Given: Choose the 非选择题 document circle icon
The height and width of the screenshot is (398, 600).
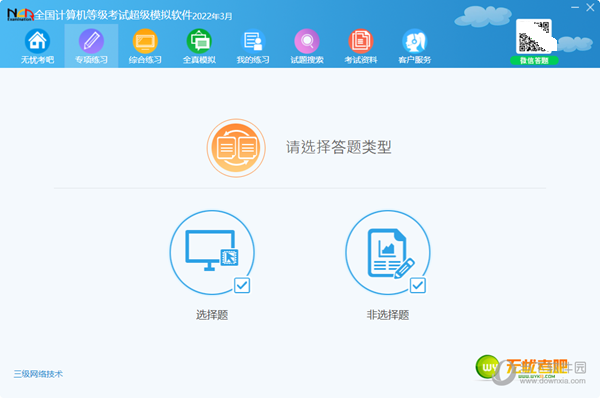Looking at the screenshot, I should pos(388,253).
